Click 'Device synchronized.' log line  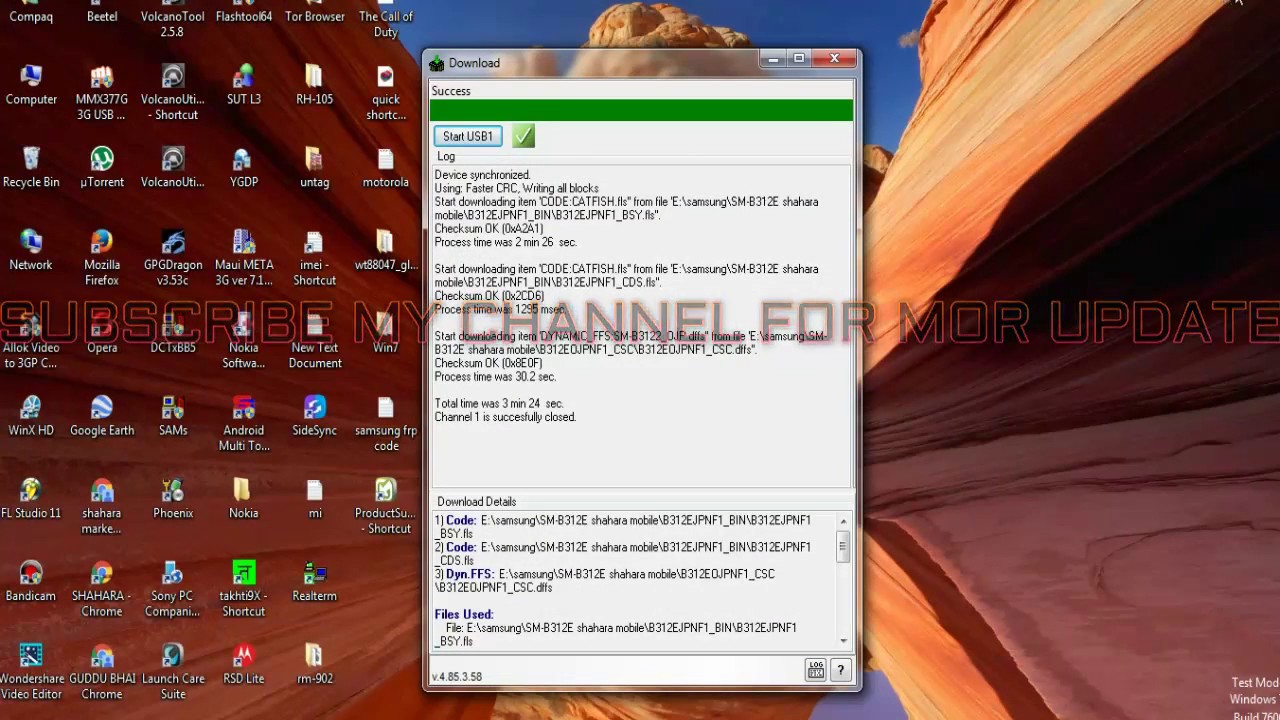[482, 175]
